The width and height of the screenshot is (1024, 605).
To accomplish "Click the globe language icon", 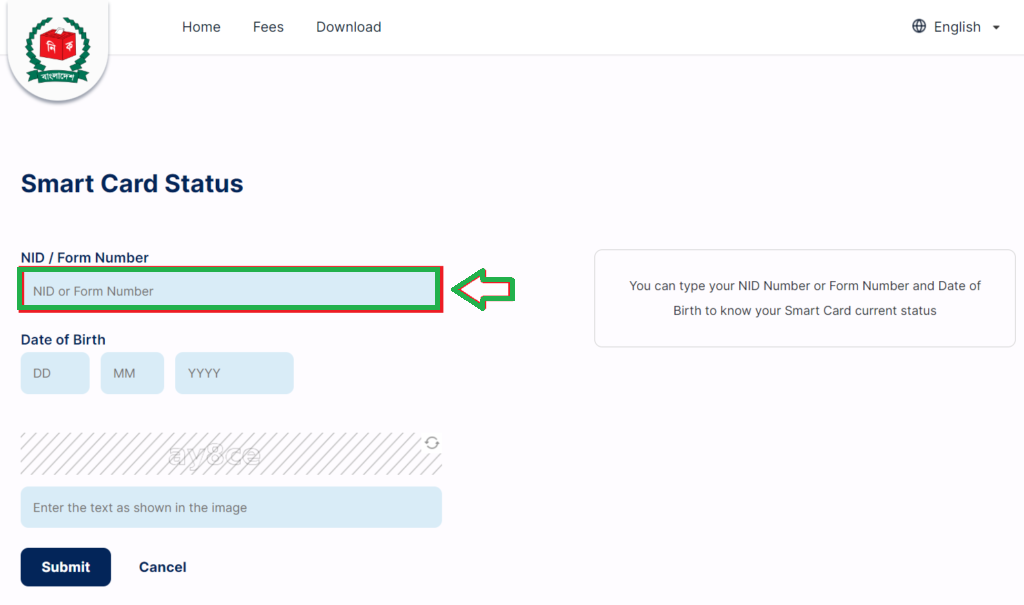I will pos(919,26).
